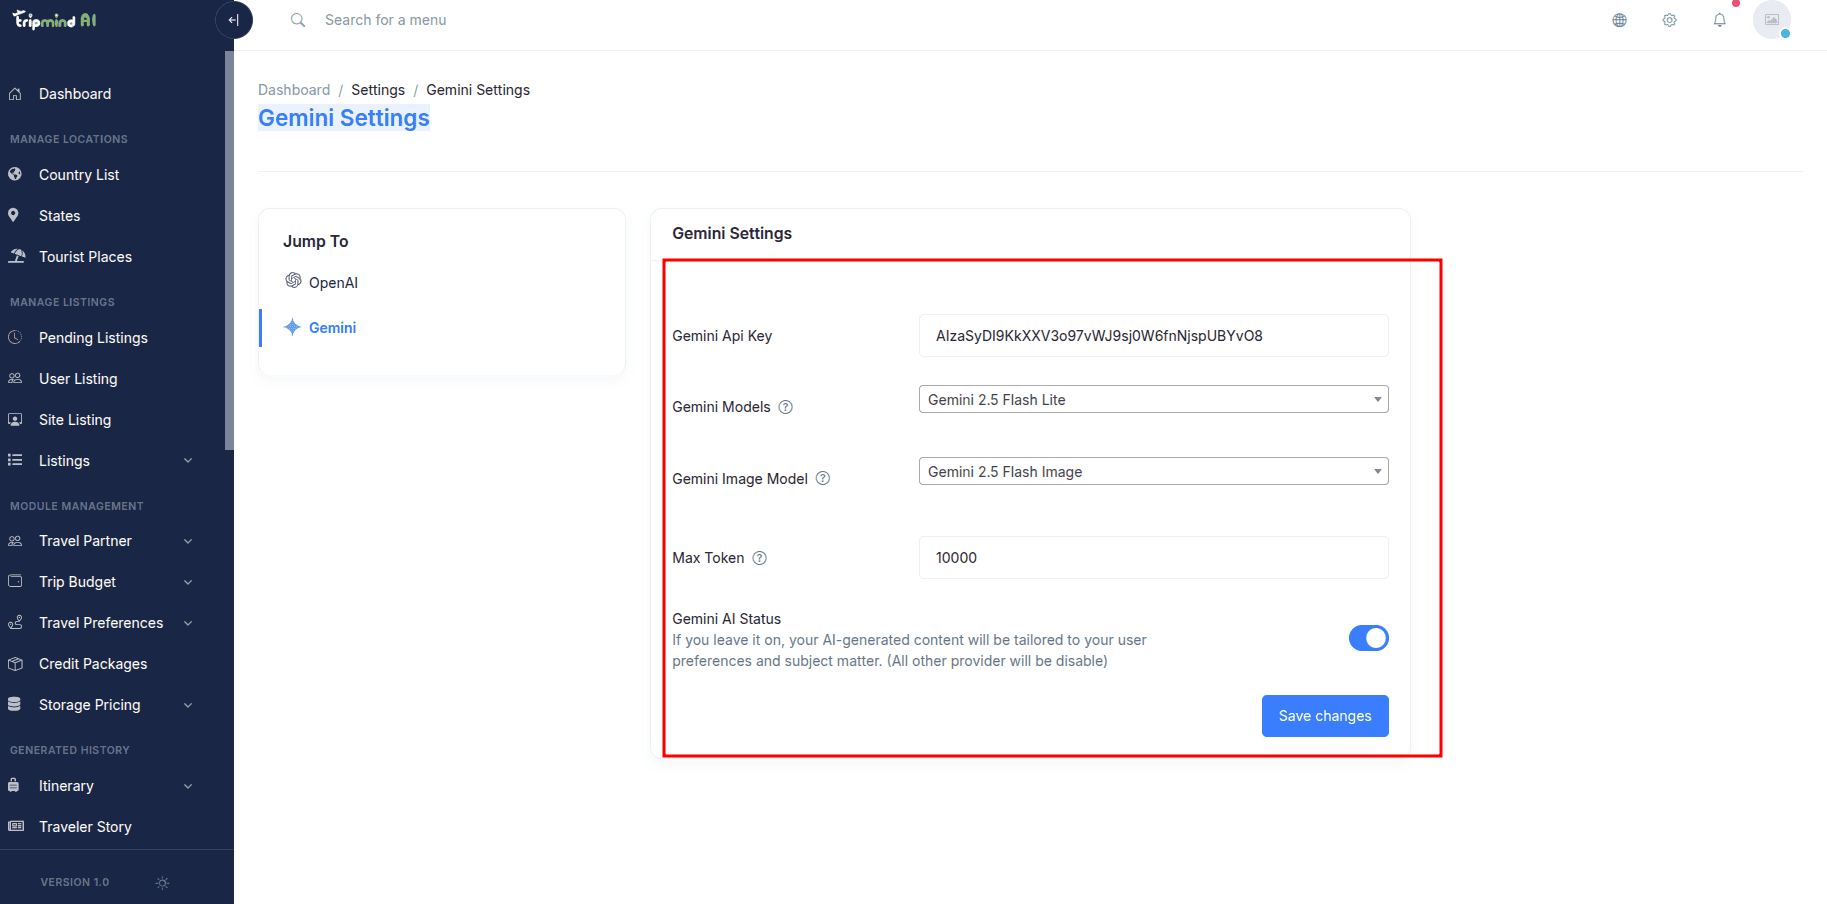
Task: Go to Dashboard via the breadcrumb
Action: pyautogui.click(x=294, y=90)
